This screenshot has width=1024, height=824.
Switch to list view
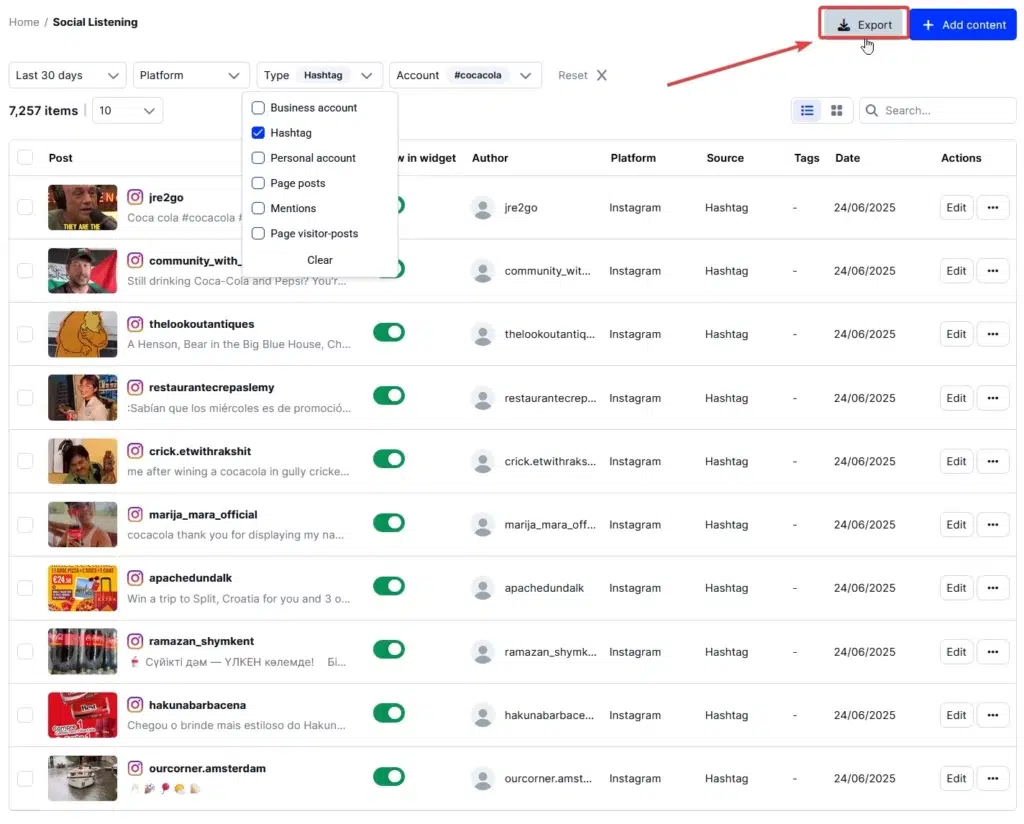pos(807,110)
